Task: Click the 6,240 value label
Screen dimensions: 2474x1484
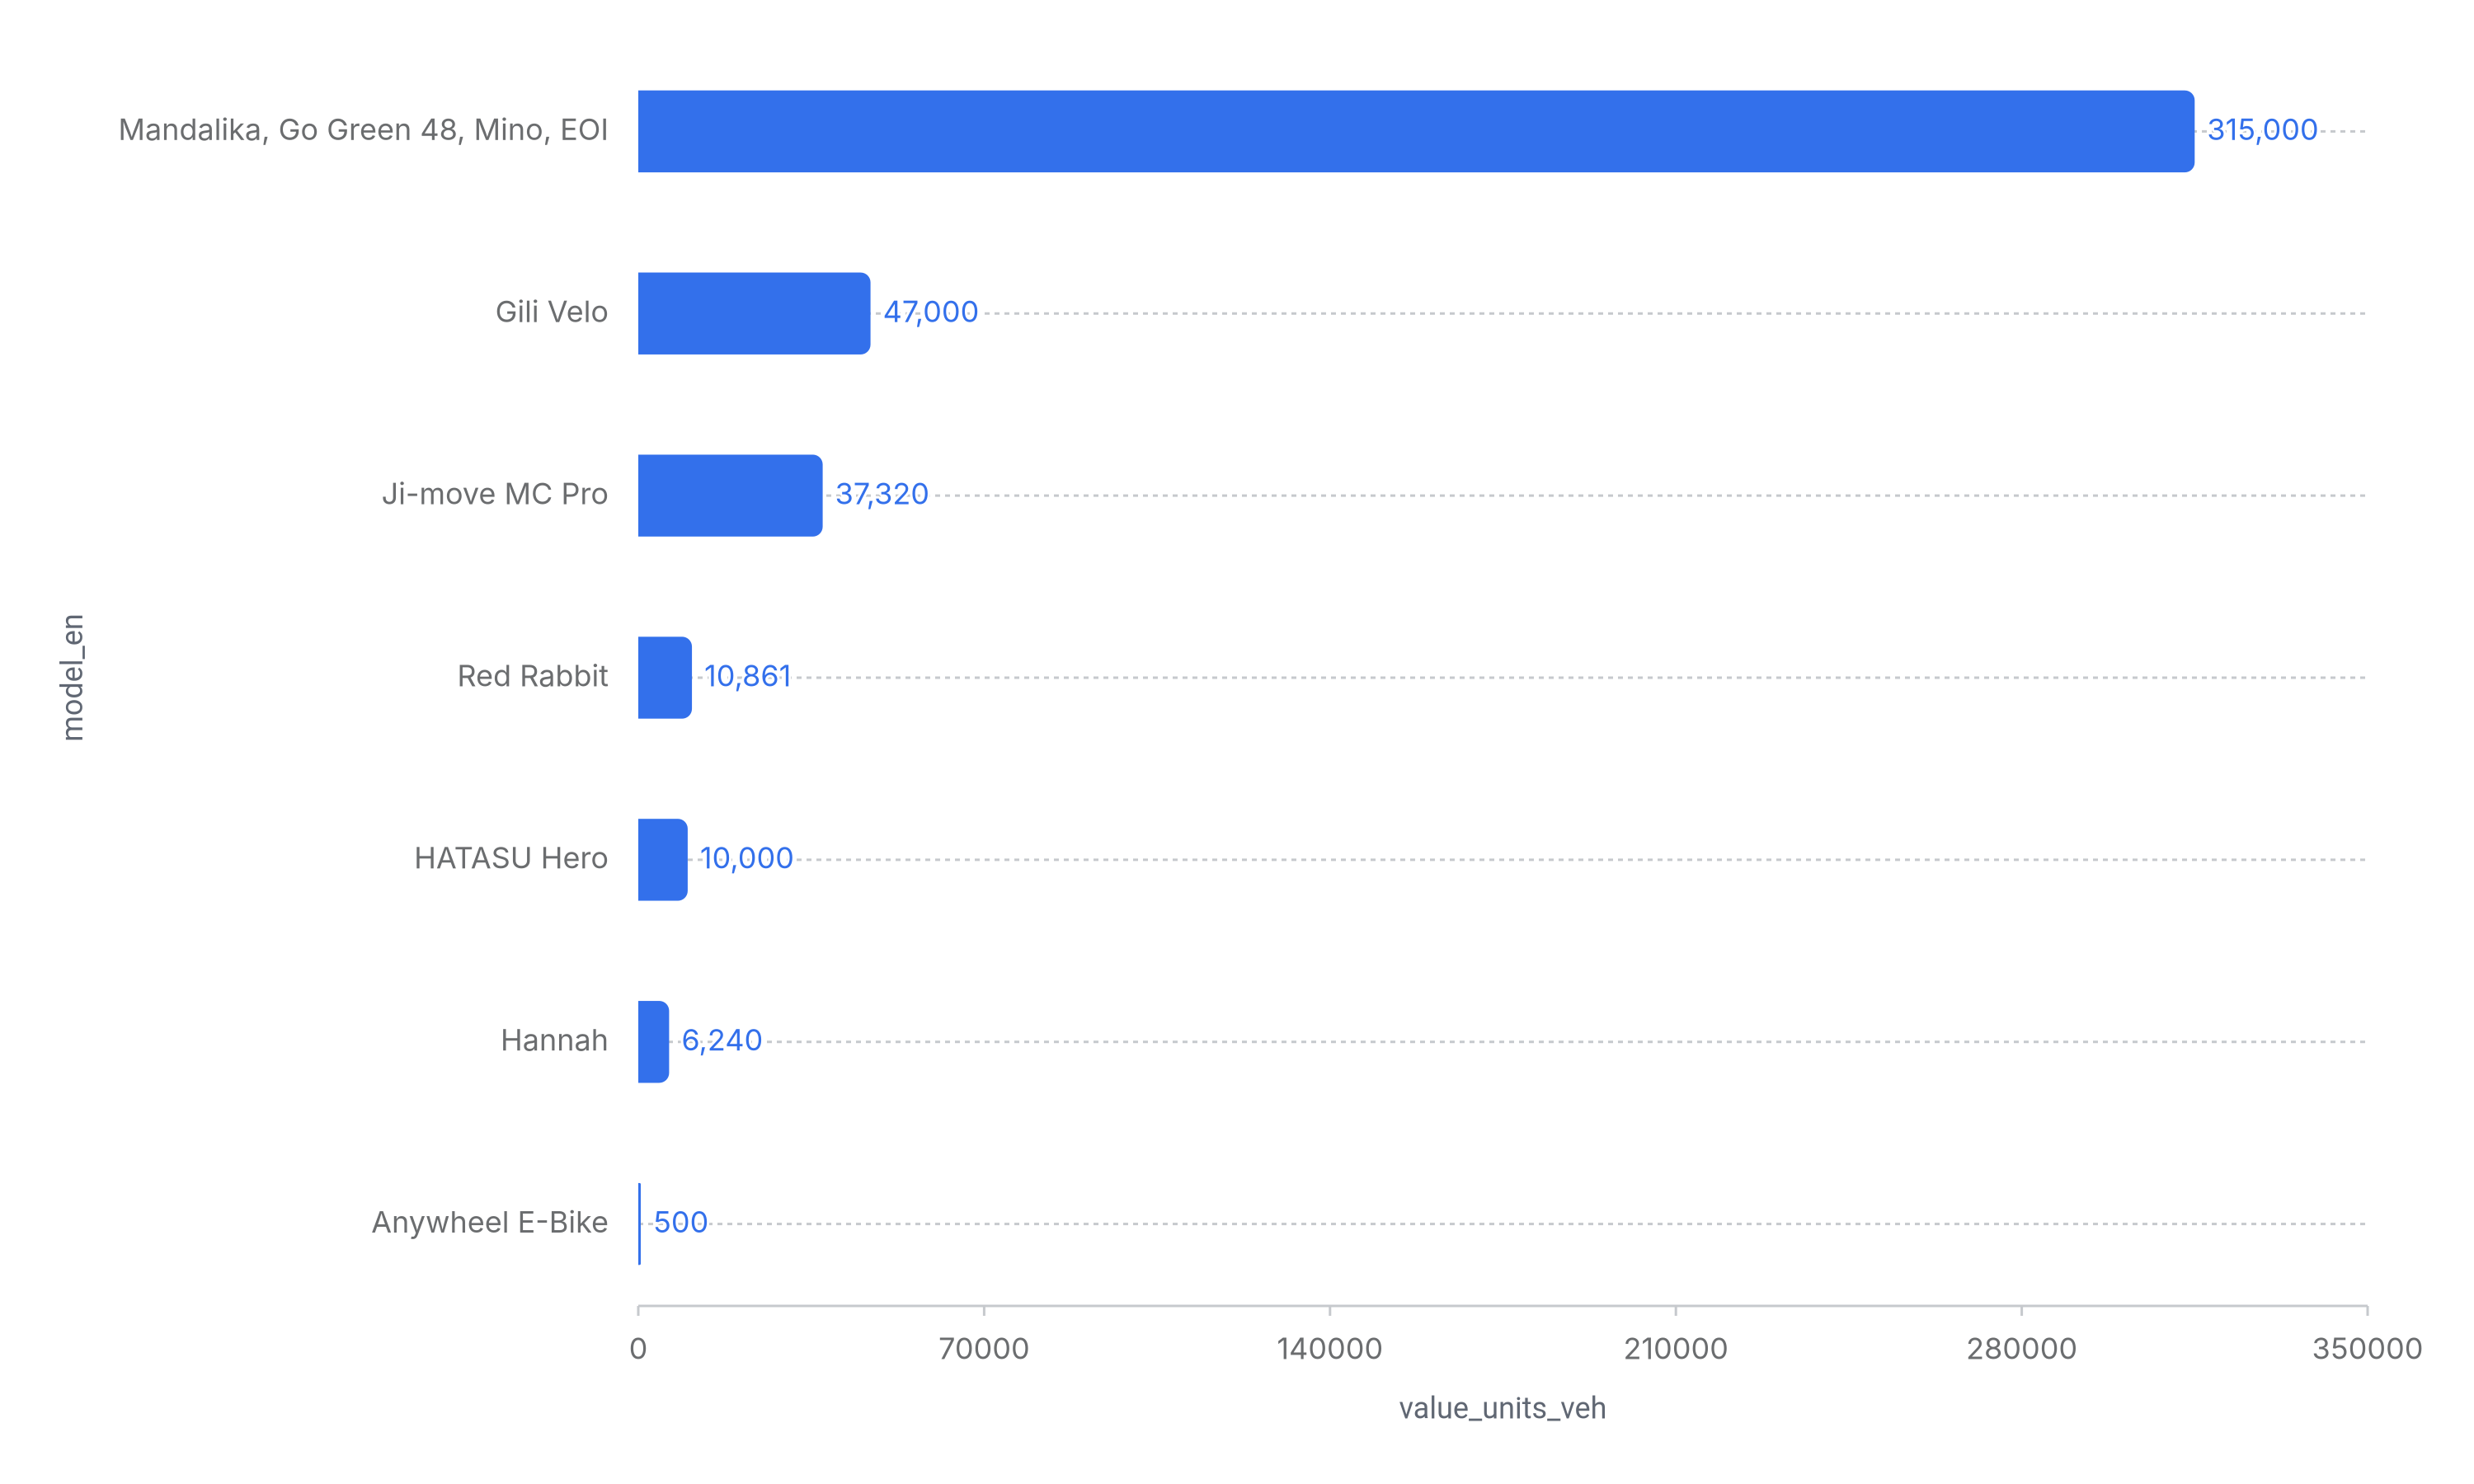Action: pyautogui.click(x=721, y=1040)
